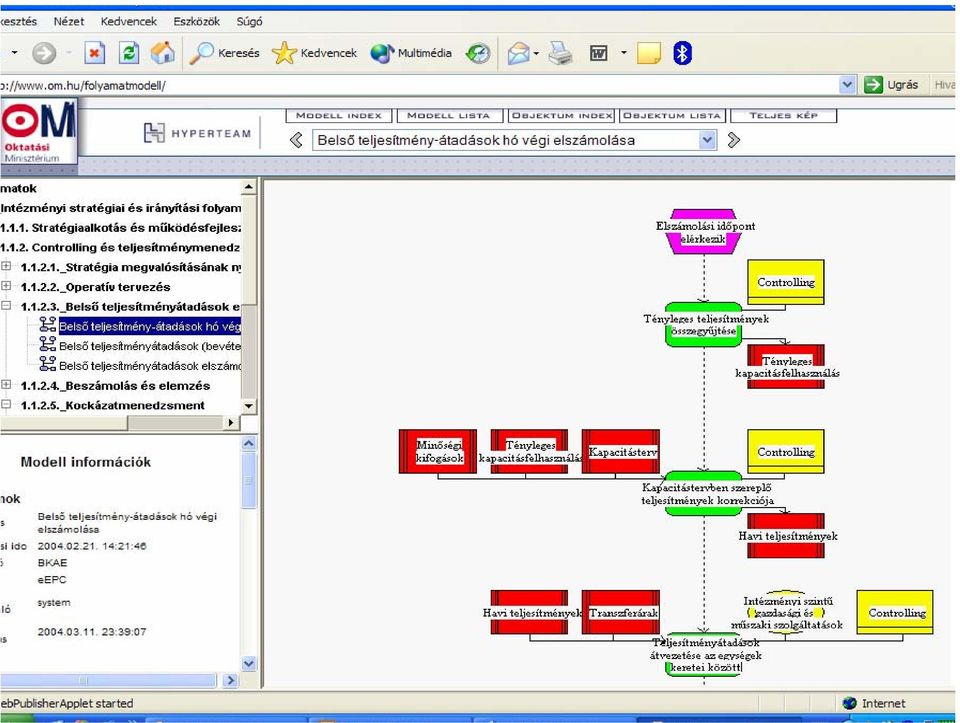The image size is (960, 723).
Task: Click the Ugrás go button
Action: pyautogui.click(x=891, y=85)
